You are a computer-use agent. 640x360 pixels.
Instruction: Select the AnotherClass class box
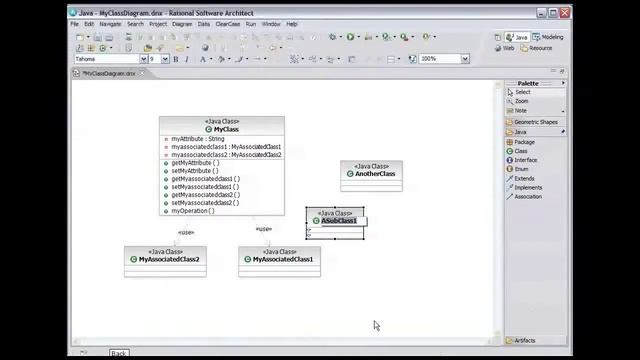pyautogui.click(x=371, y=176)
